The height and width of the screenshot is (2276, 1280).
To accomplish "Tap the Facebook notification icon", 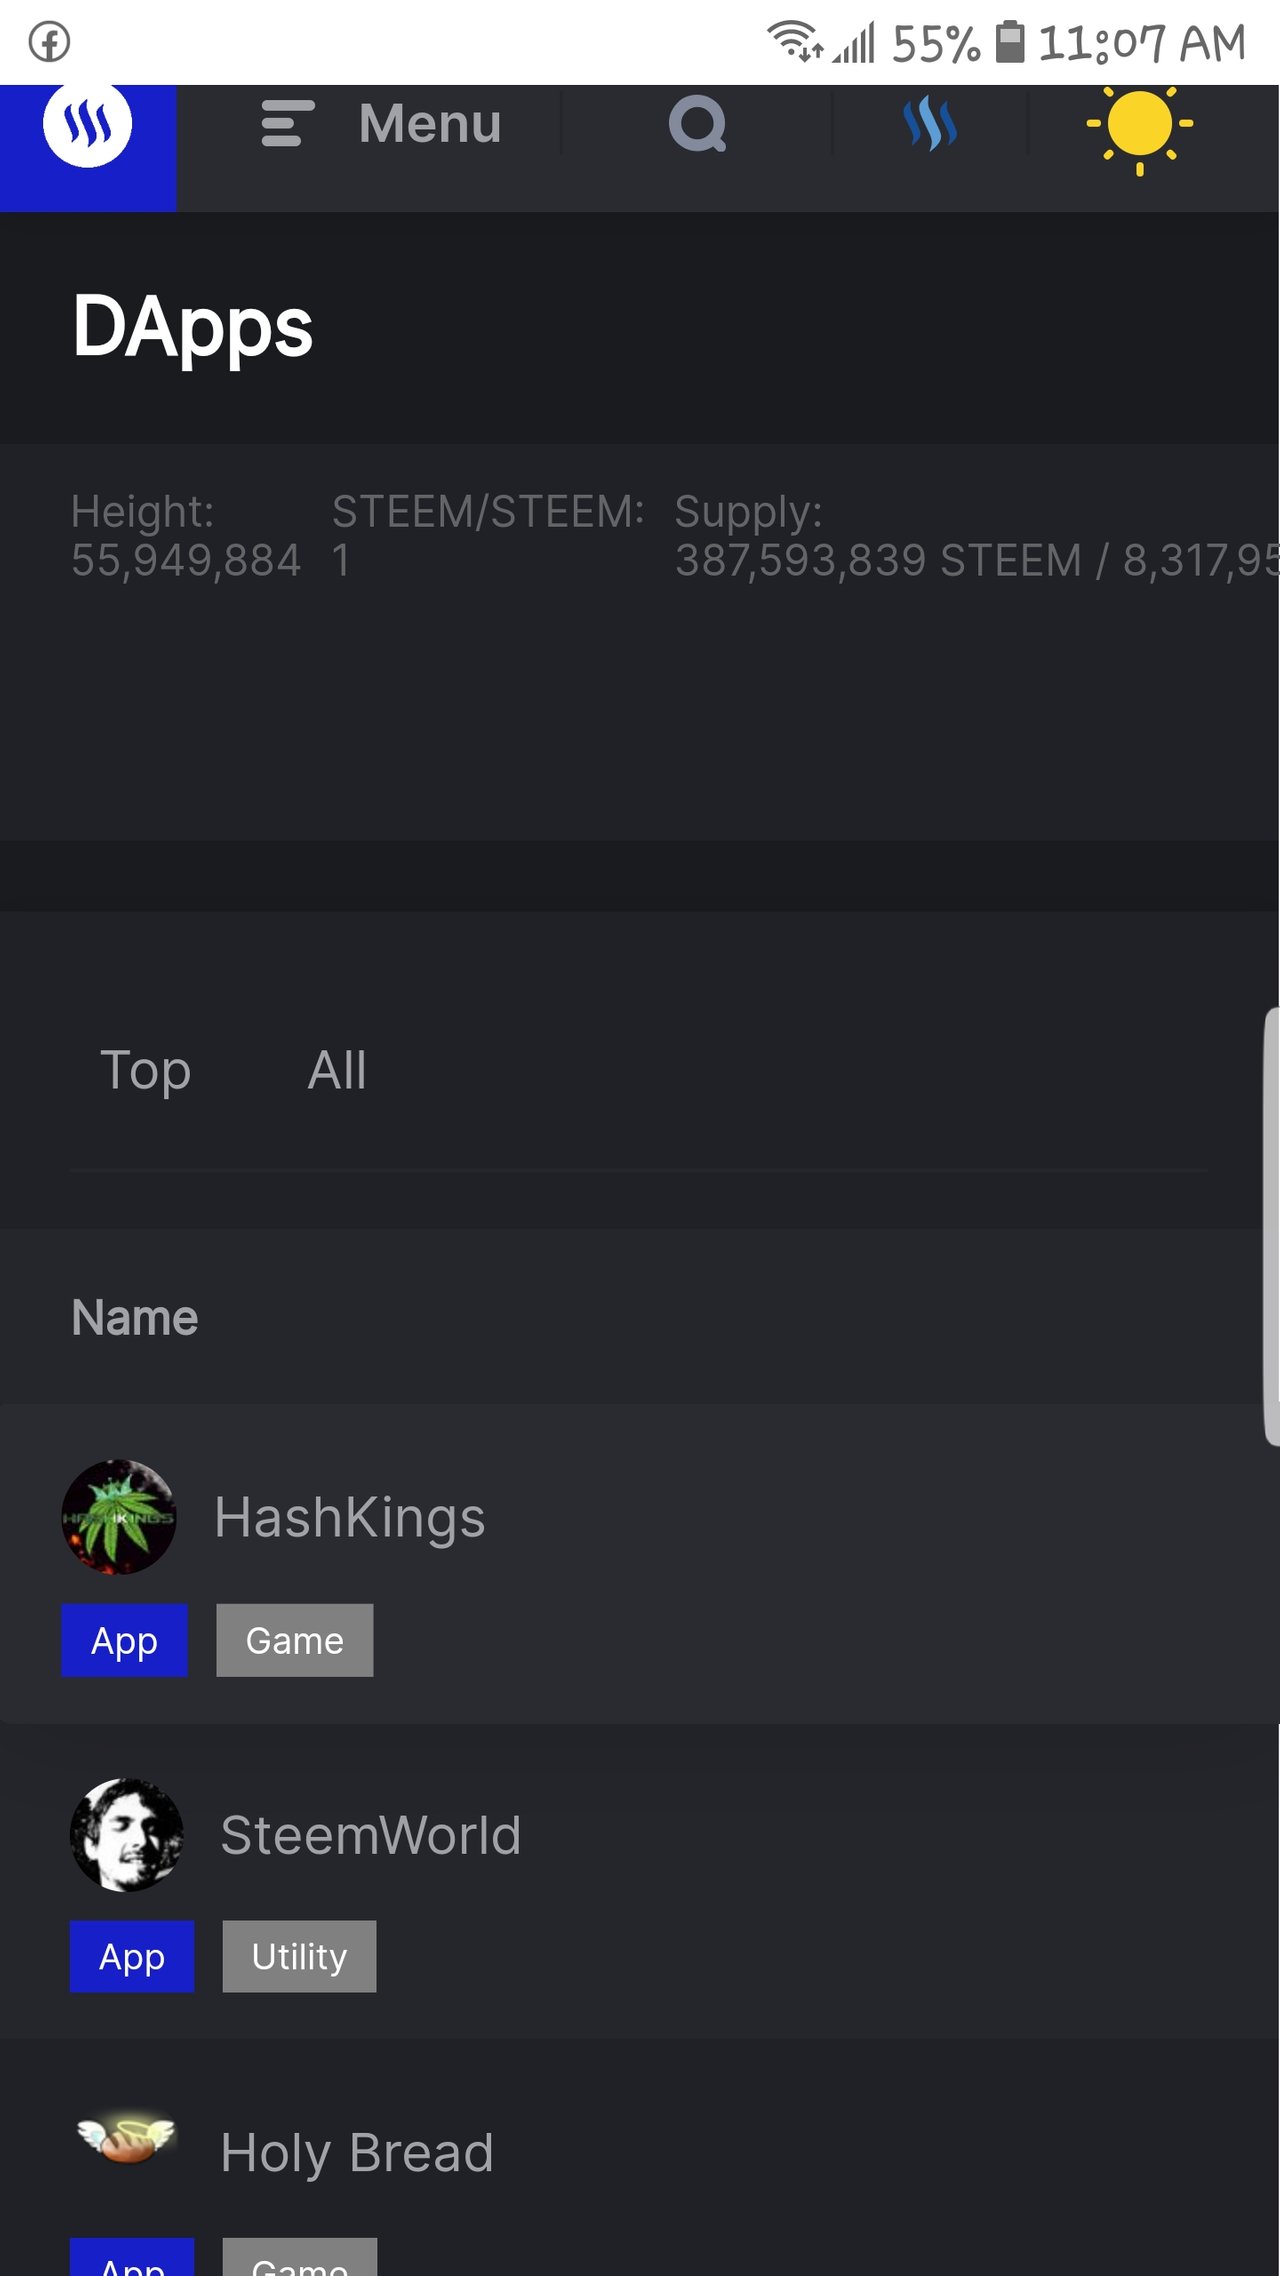I will [x=49, y=42].
